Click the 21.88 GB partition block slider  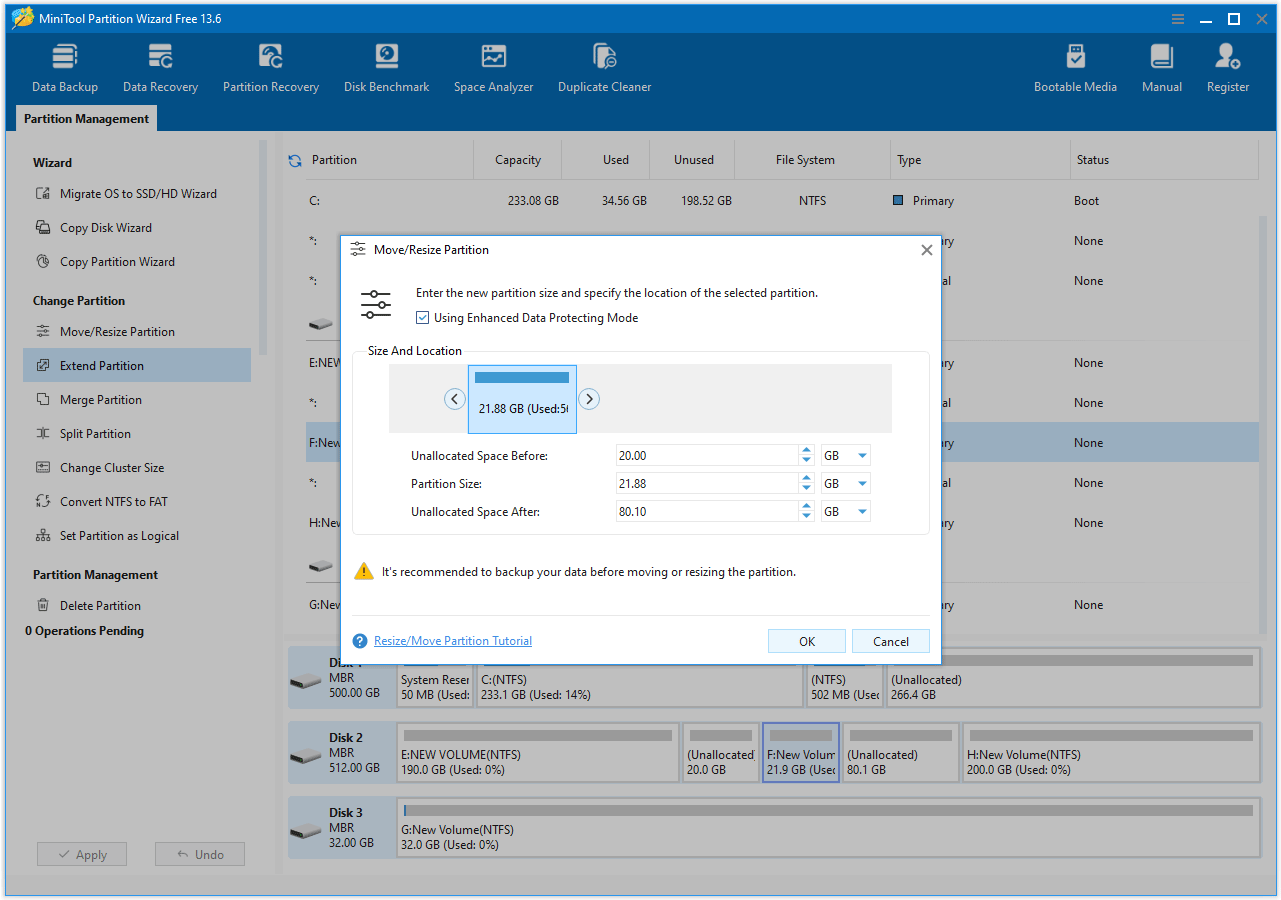coord(522,399)
